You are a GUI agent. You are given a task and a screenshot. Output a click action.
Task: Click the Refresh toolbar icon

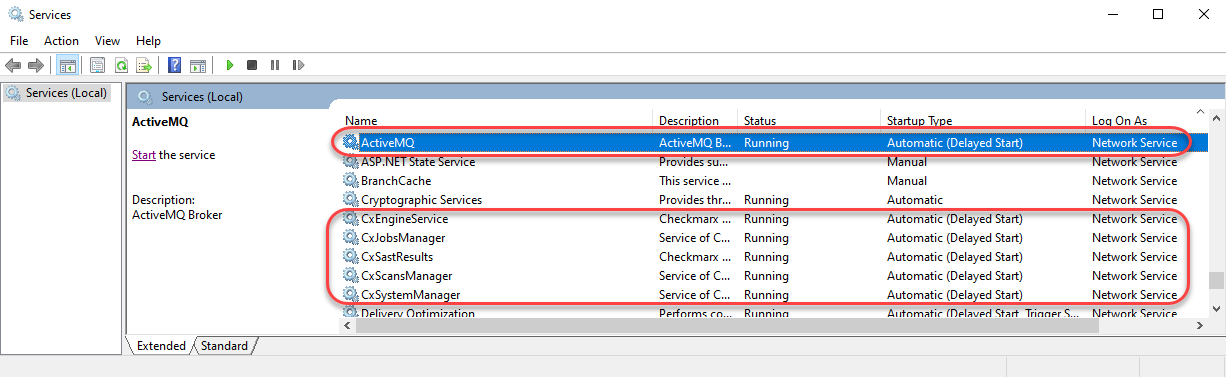coord(121,65)
